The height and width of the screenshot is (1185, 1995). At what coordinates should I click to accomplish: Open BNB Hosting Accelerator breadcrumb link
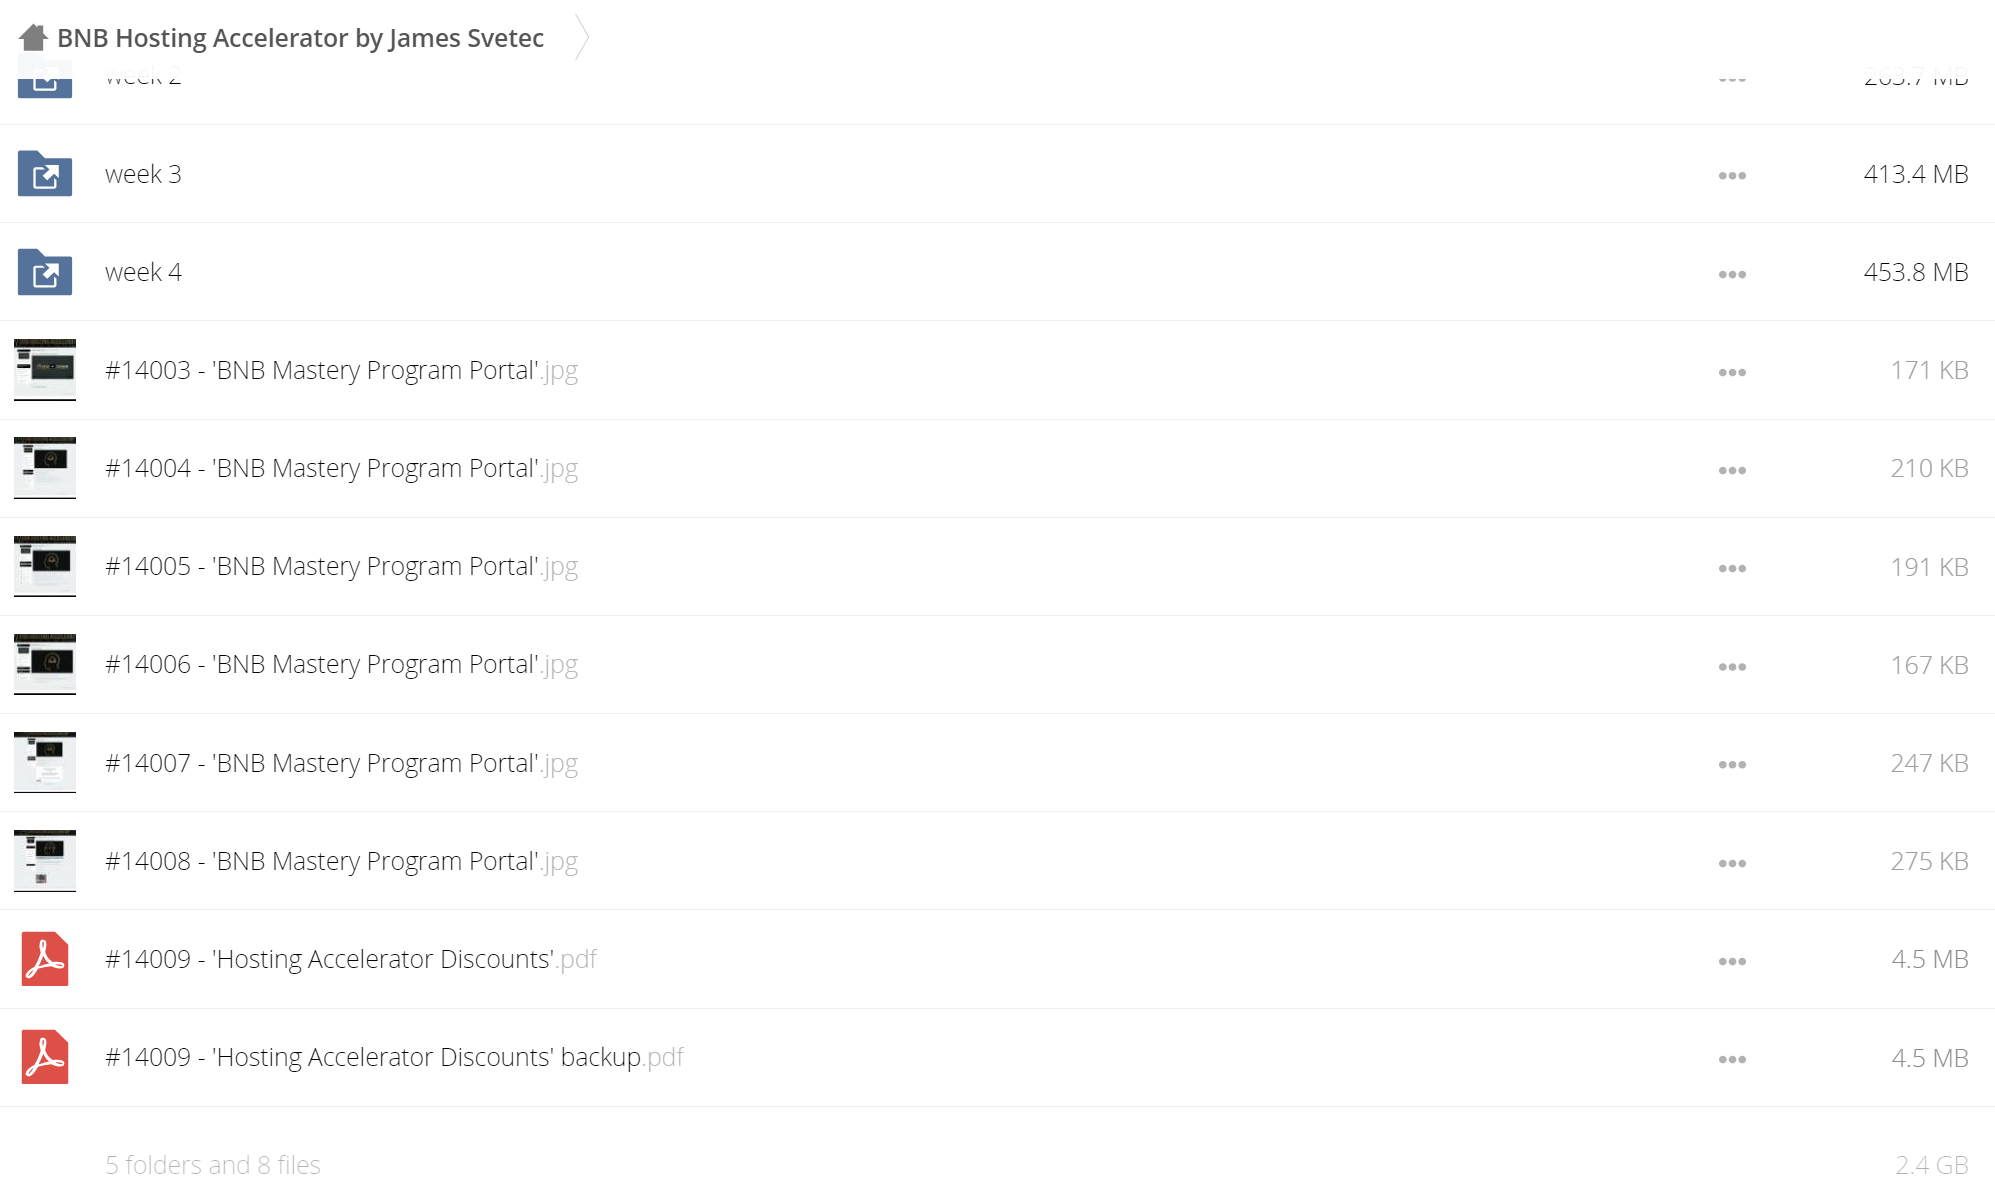pyautogui.click(x=300, y=38)
